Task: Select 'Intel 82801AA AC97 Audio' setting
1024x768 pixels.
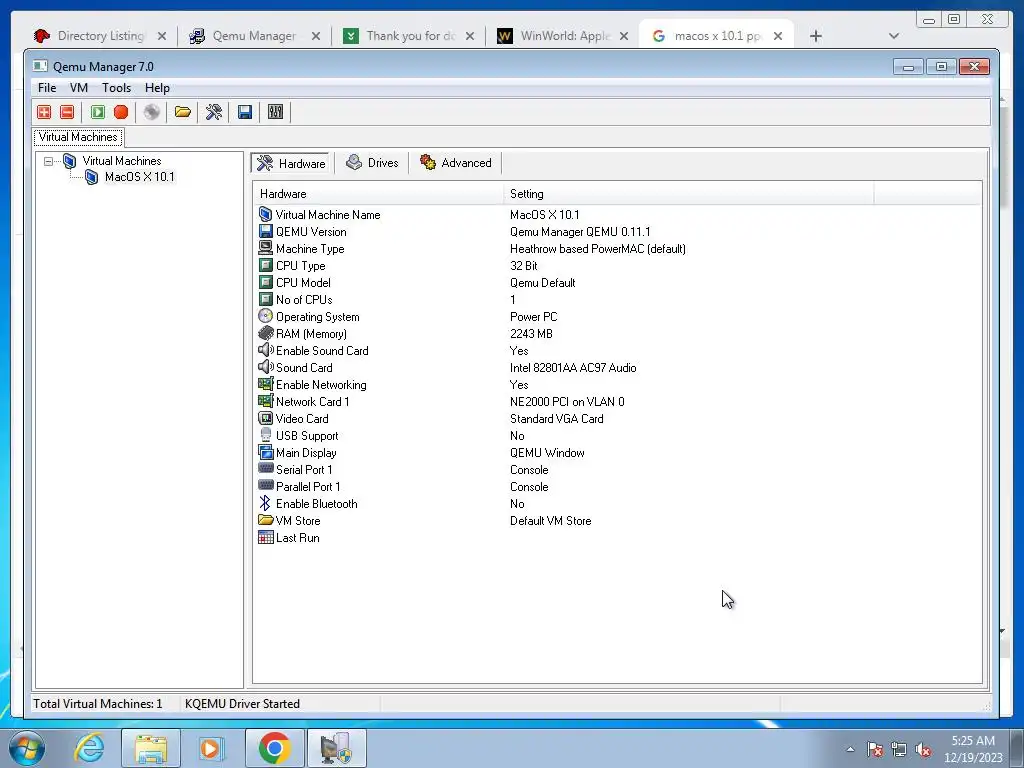Action: click(573, 368)
